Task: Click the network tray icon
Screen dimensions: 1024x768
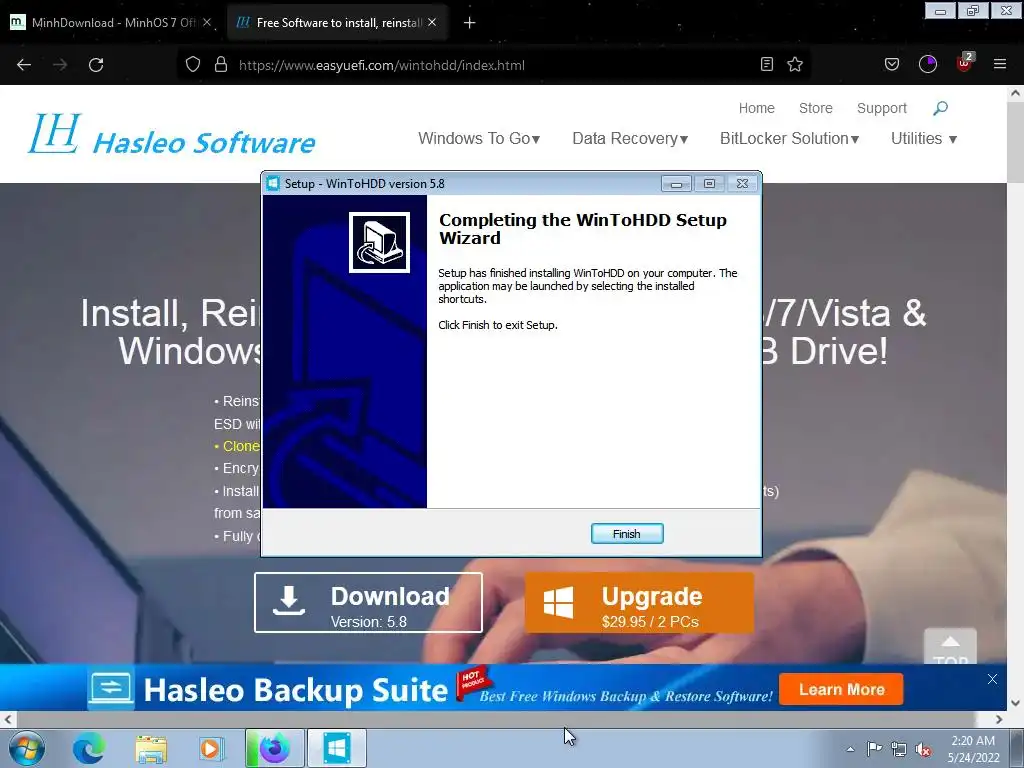Action: pyautogui.click(x=899, y=749)
